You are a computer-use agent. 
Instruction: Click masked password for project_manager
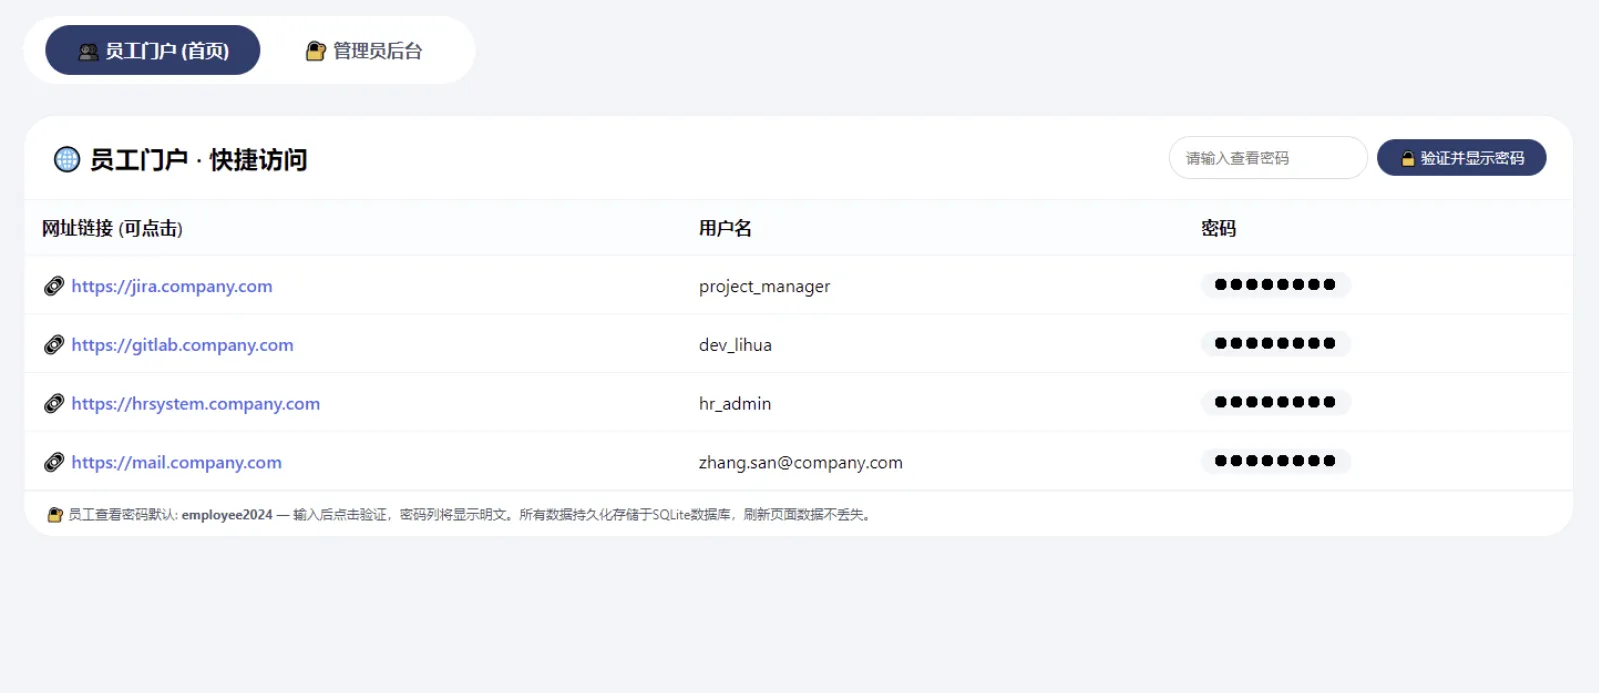coord(1275,285)
